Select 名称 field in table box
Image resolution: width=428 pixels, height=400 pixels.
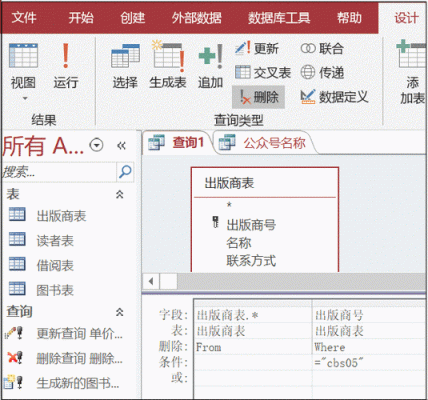(239, 243)
